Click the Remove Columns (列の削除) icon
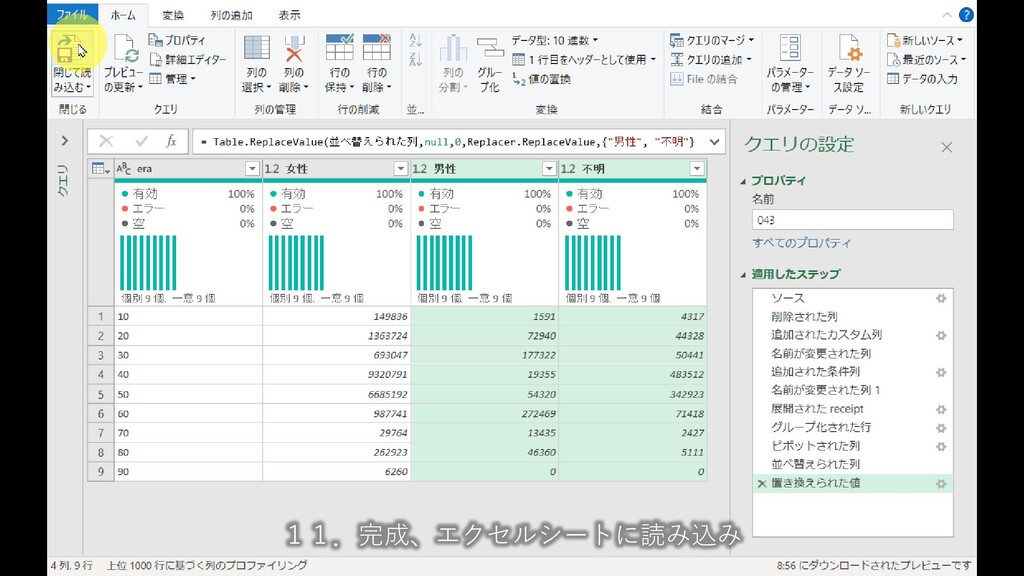Viewport: 1024px width, 576px height. pyautogui.click(x=293, y=50)
